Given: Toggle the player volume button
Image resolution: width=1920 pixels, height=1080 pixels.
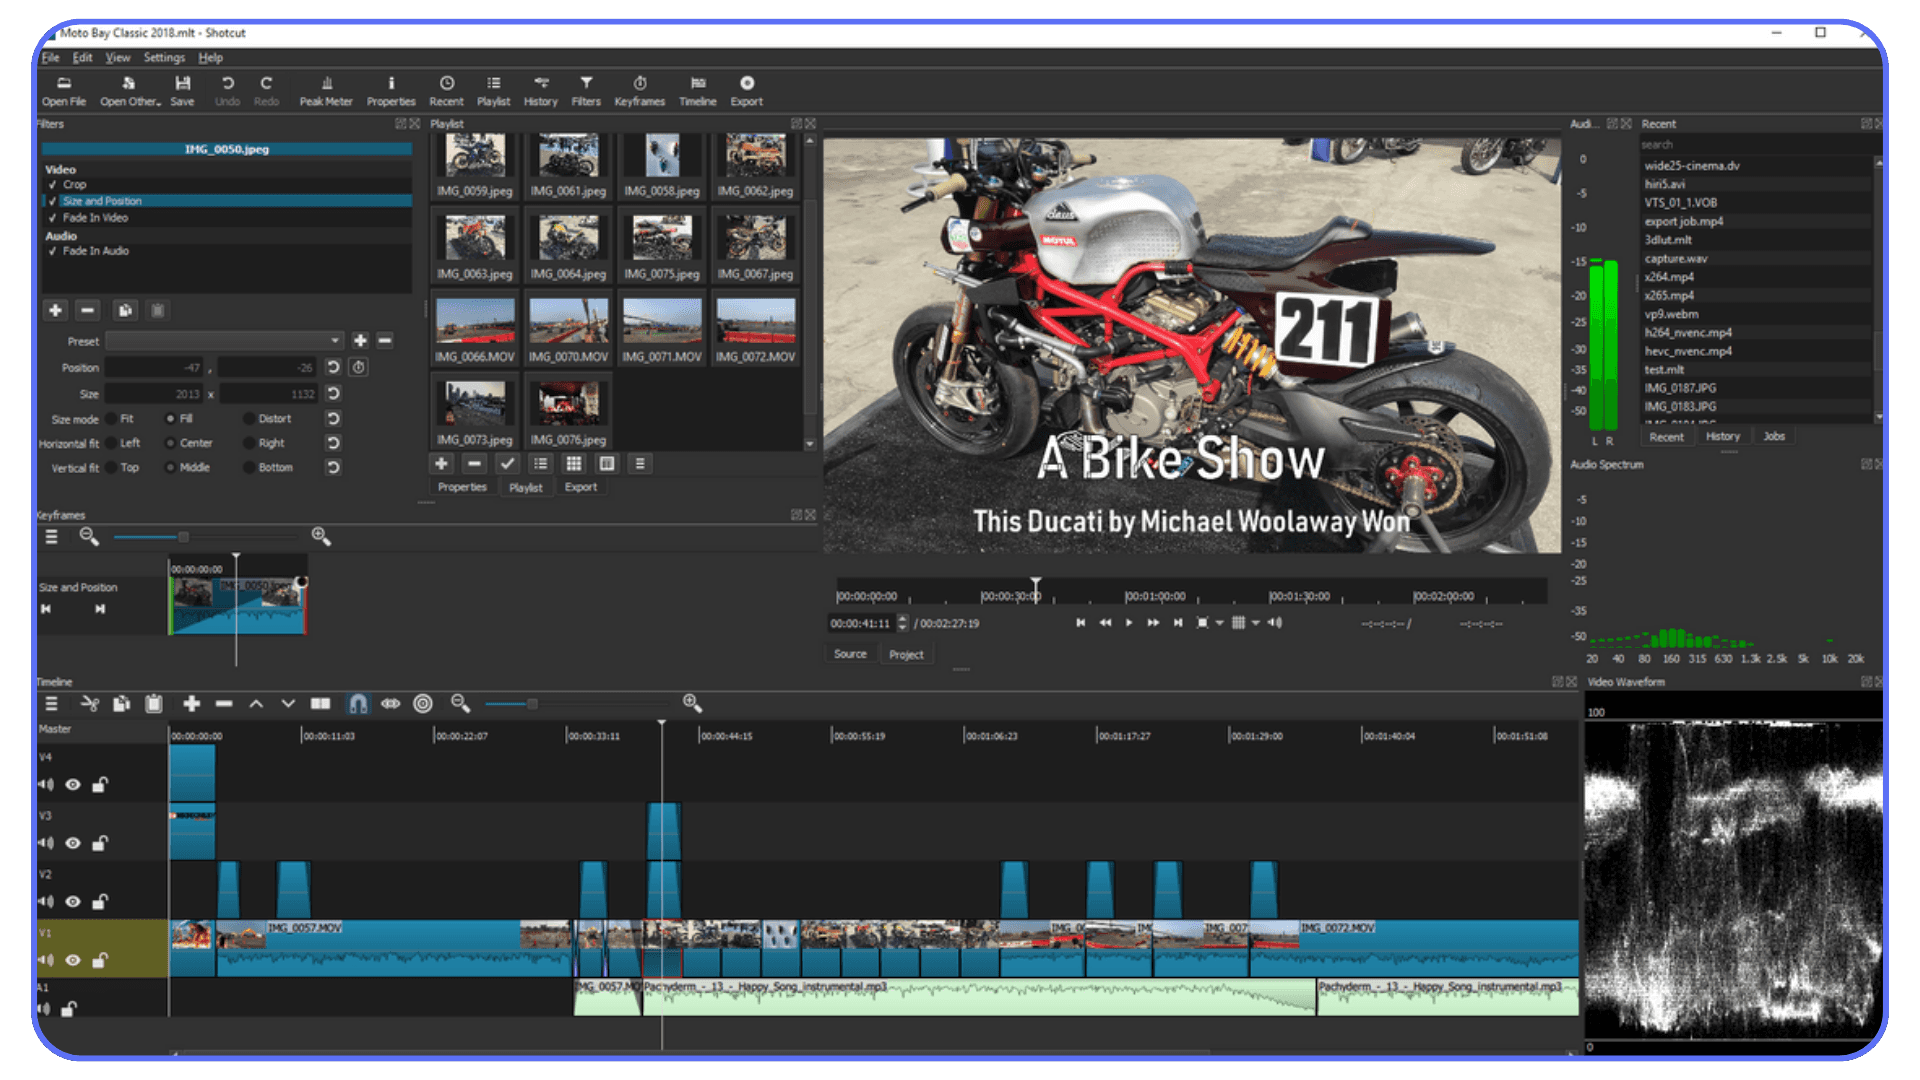Looking at the screenshot, I should tap(1275, 622).
